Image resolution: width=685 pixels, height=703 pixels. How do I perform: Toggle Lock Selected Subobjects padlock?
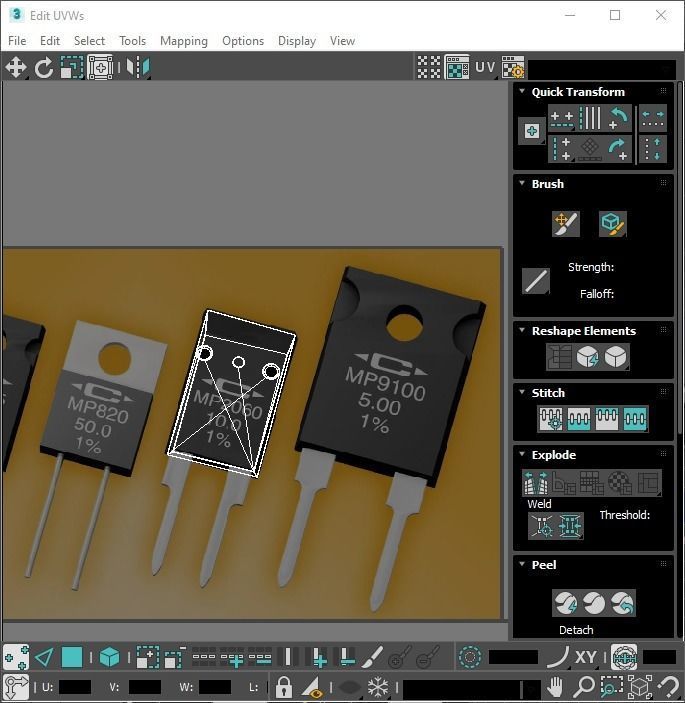[x=284, y=687]
